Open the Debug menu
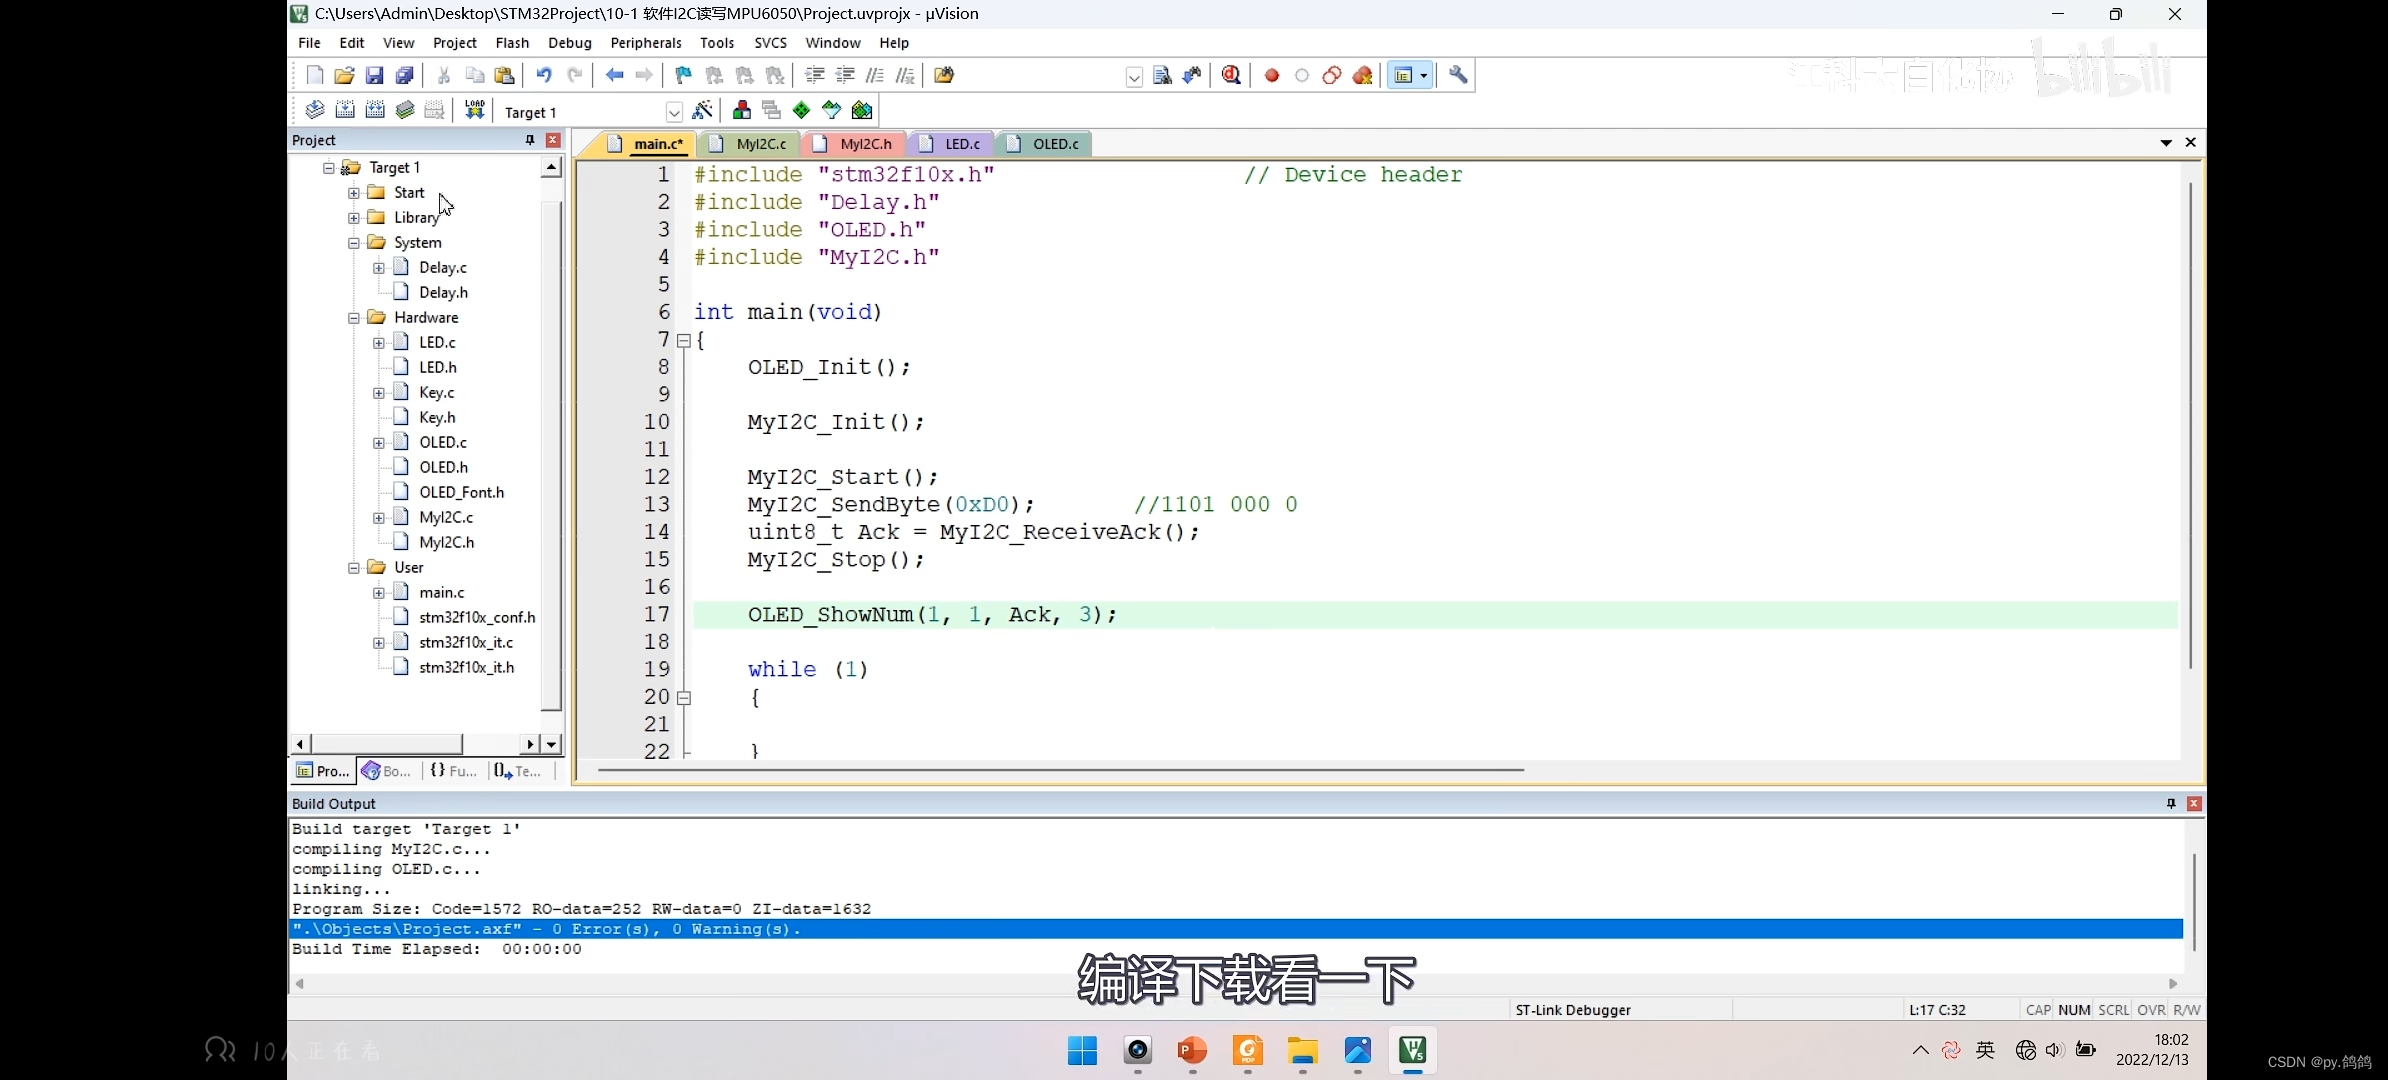The width and height of the screenshot is (2388, 1080). click(569, 43)
